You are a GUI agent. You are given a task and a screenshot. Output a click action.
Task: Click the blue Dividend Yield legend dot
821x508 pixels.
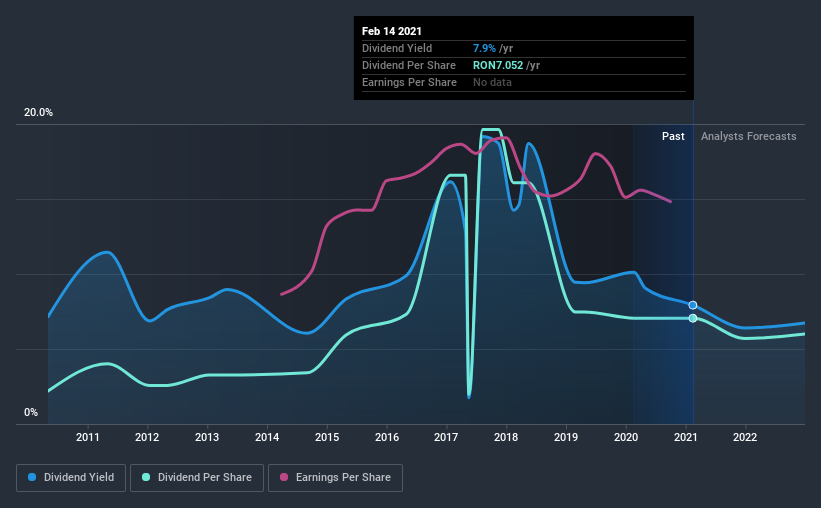pos(32,477)
